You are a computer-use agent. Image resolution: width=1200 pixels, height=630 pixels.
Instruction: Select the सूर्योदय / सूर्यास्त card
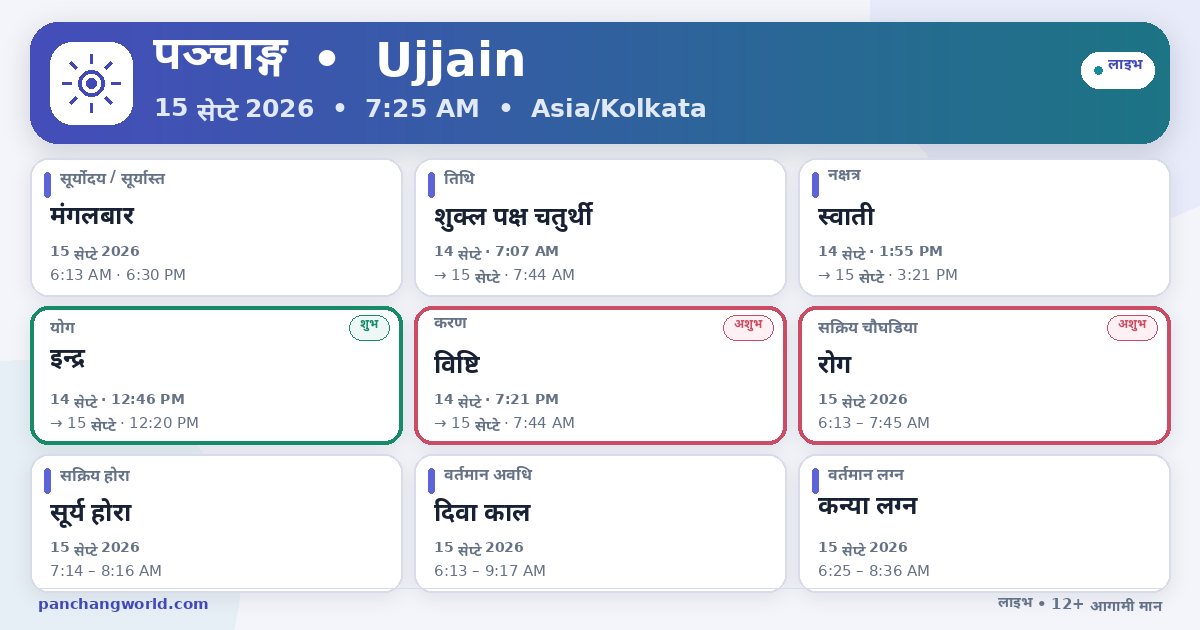tap(216, 227)
